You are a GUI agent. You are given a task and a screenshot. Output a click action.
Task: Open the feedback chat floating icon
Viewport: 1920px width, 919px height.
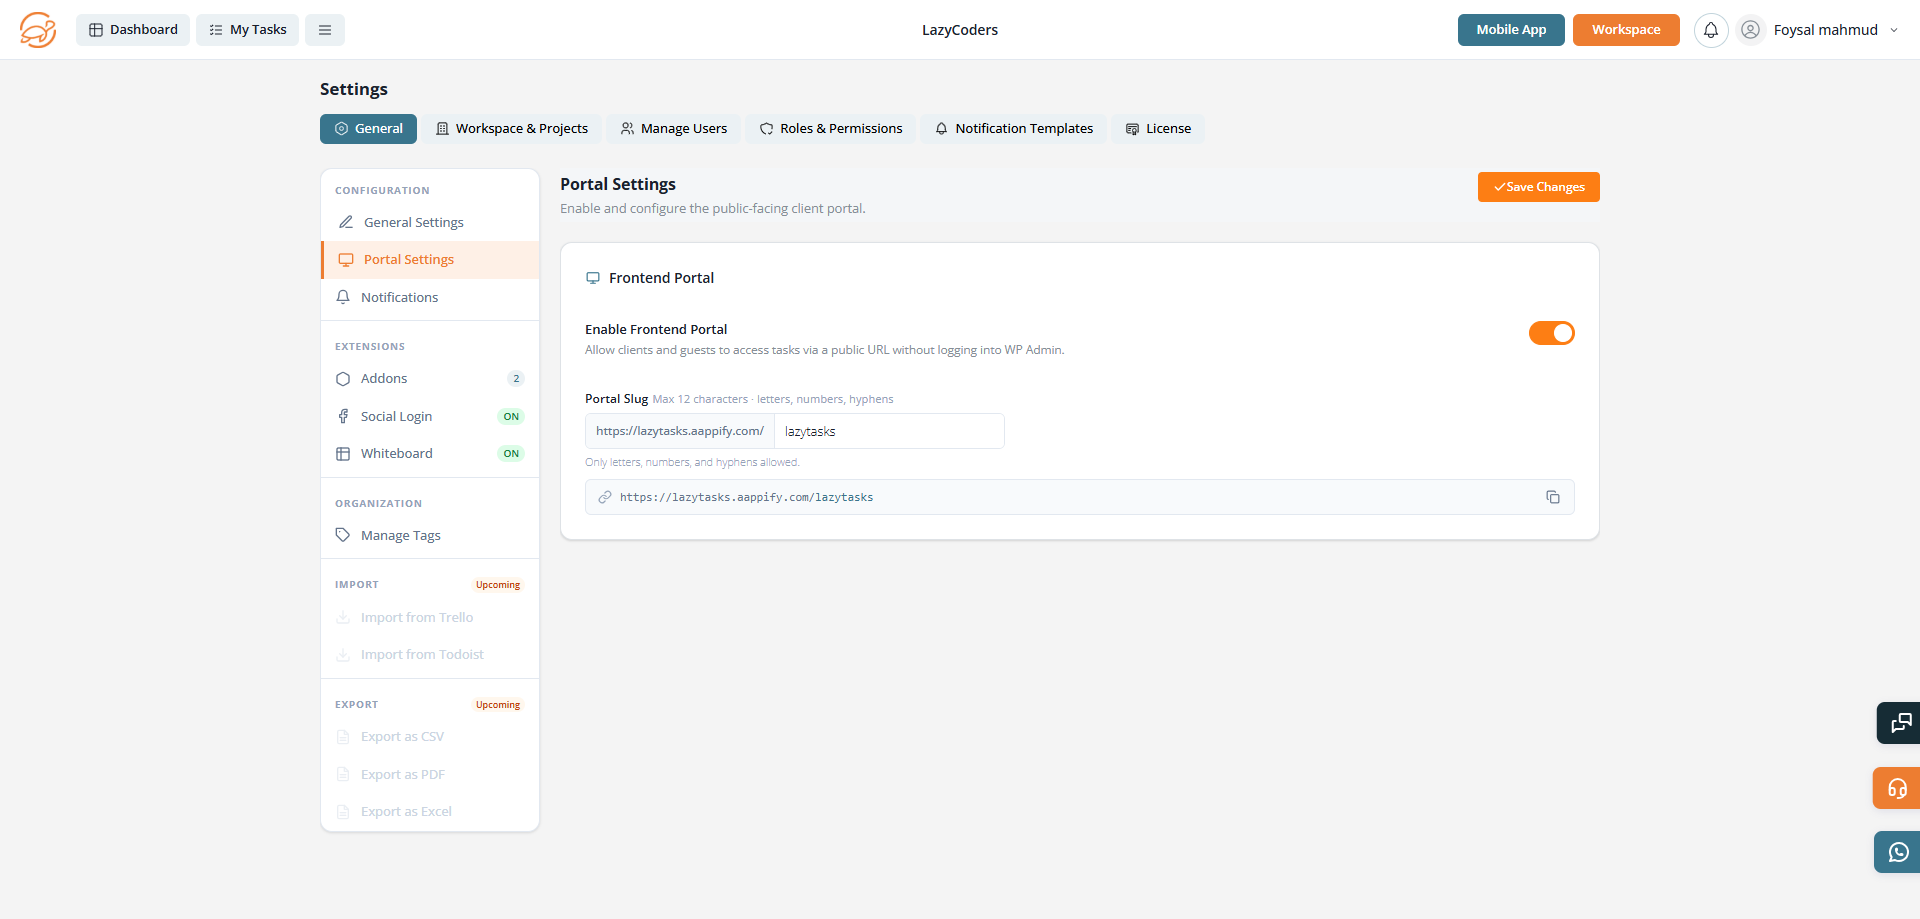click(x=1899, y=723)
